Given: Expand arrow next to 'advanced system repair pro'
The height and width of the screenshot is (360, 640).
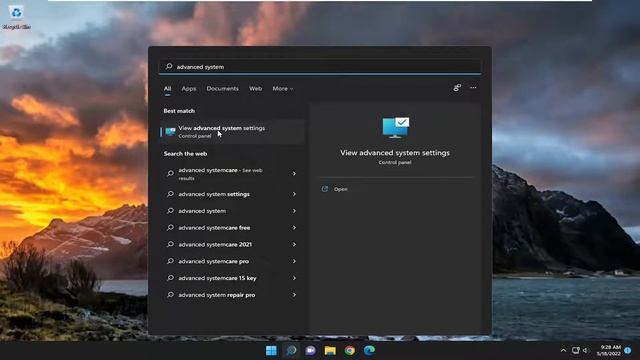Looking at the screenshot, I should pos(294,295).
